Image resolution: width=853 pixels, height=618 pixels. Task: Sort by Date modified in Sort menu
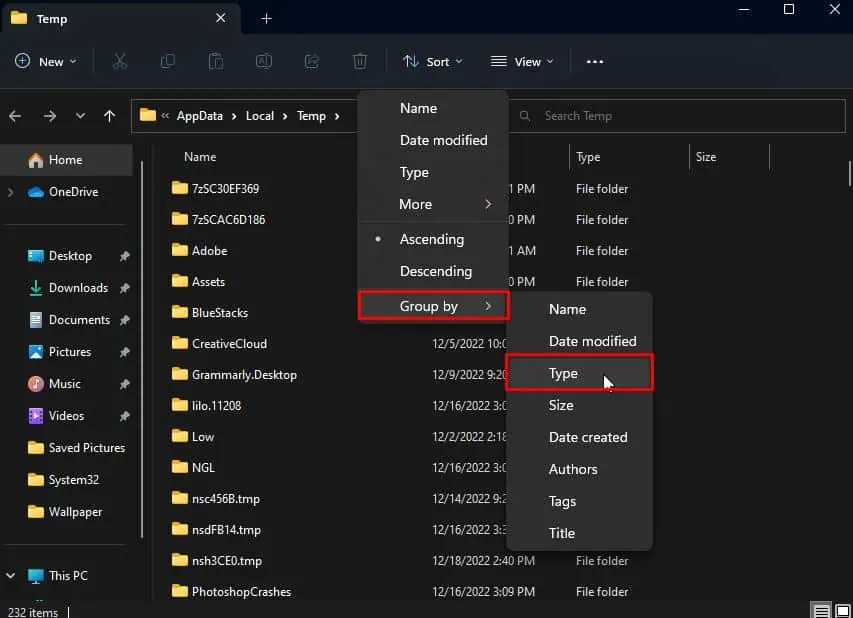point(433,140)
